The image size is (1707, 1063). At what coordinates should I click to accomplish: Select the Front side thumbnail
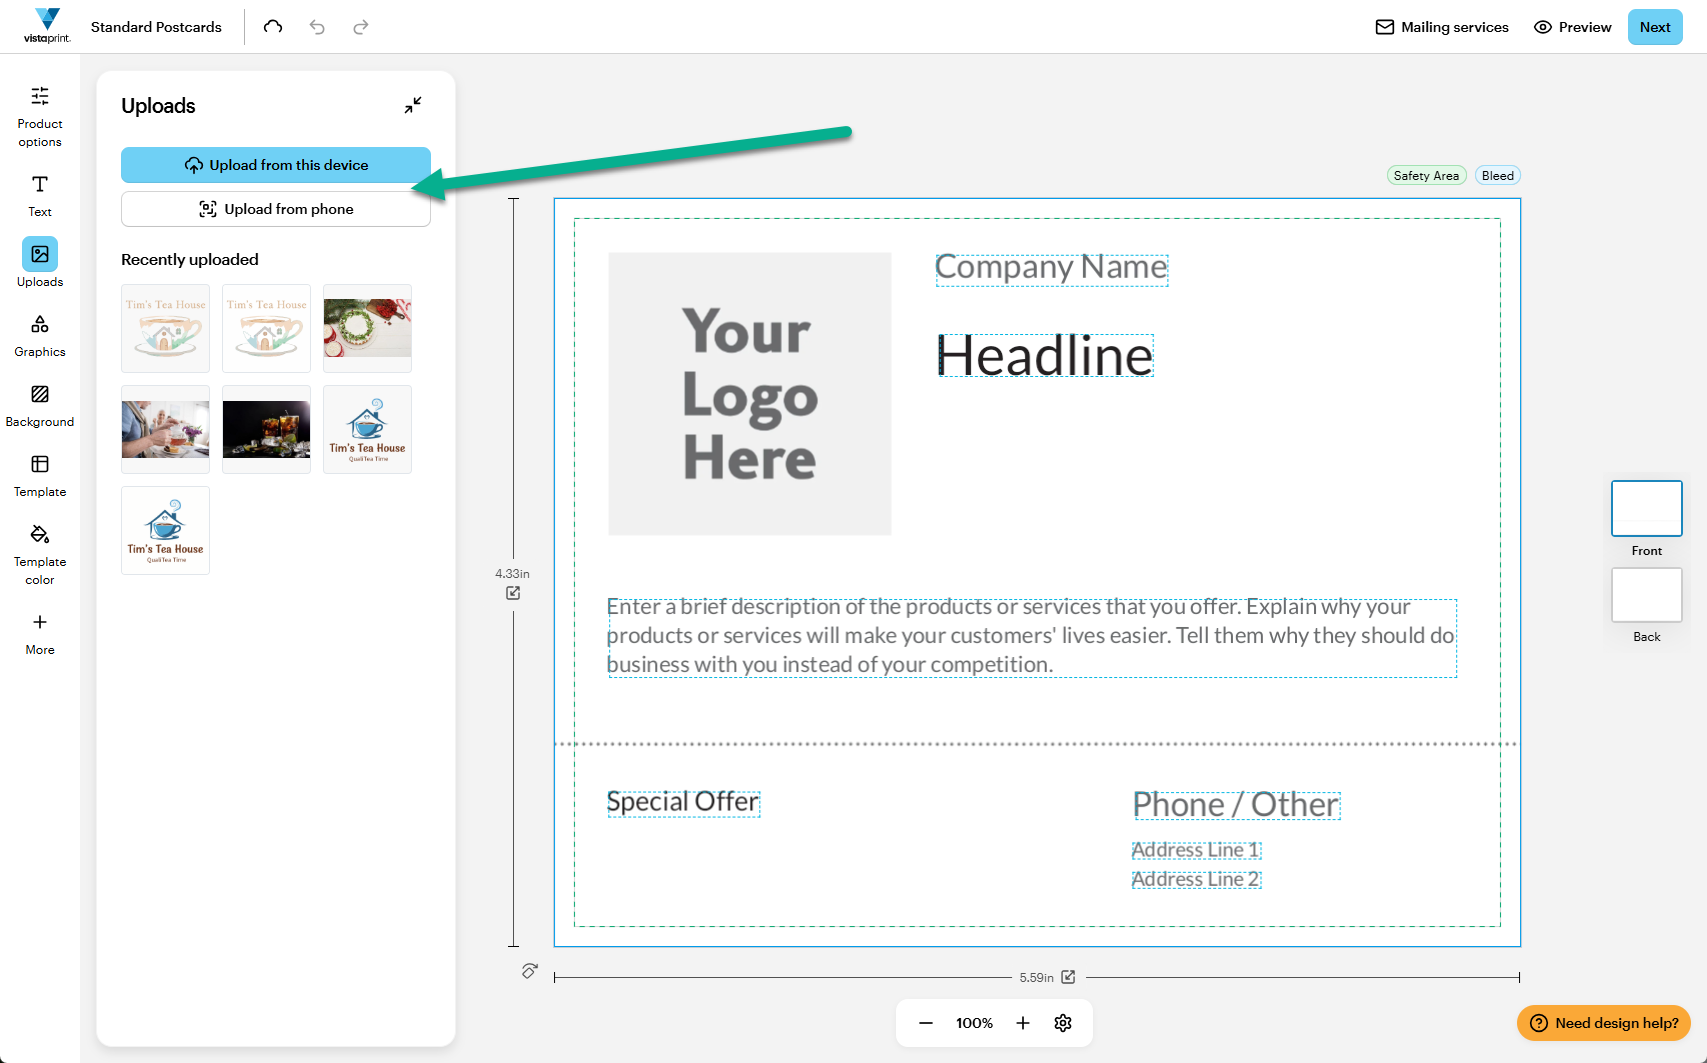[x=1647, y=509]
